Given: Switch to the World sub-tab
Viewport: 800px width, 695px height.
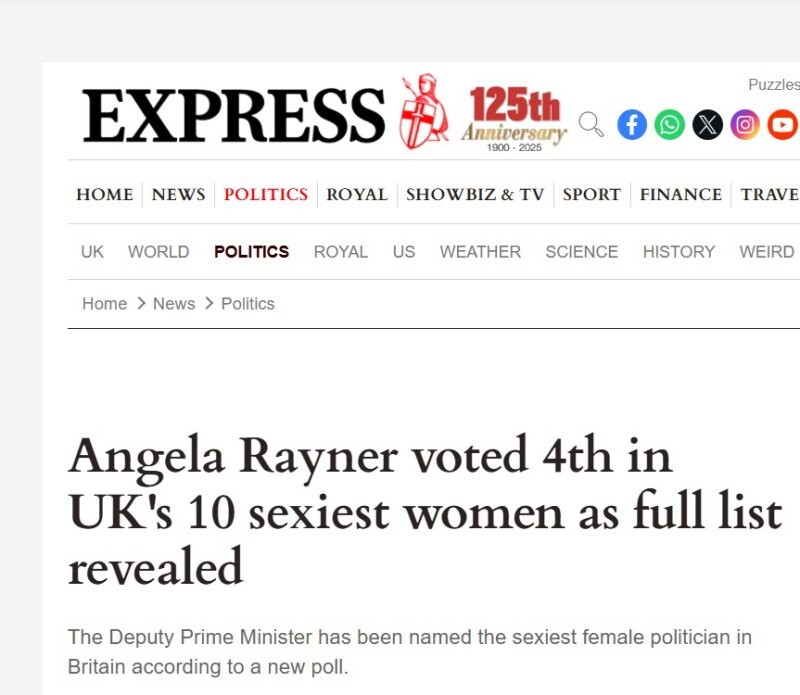Looking at the screenshot, I should pos(159,252).
